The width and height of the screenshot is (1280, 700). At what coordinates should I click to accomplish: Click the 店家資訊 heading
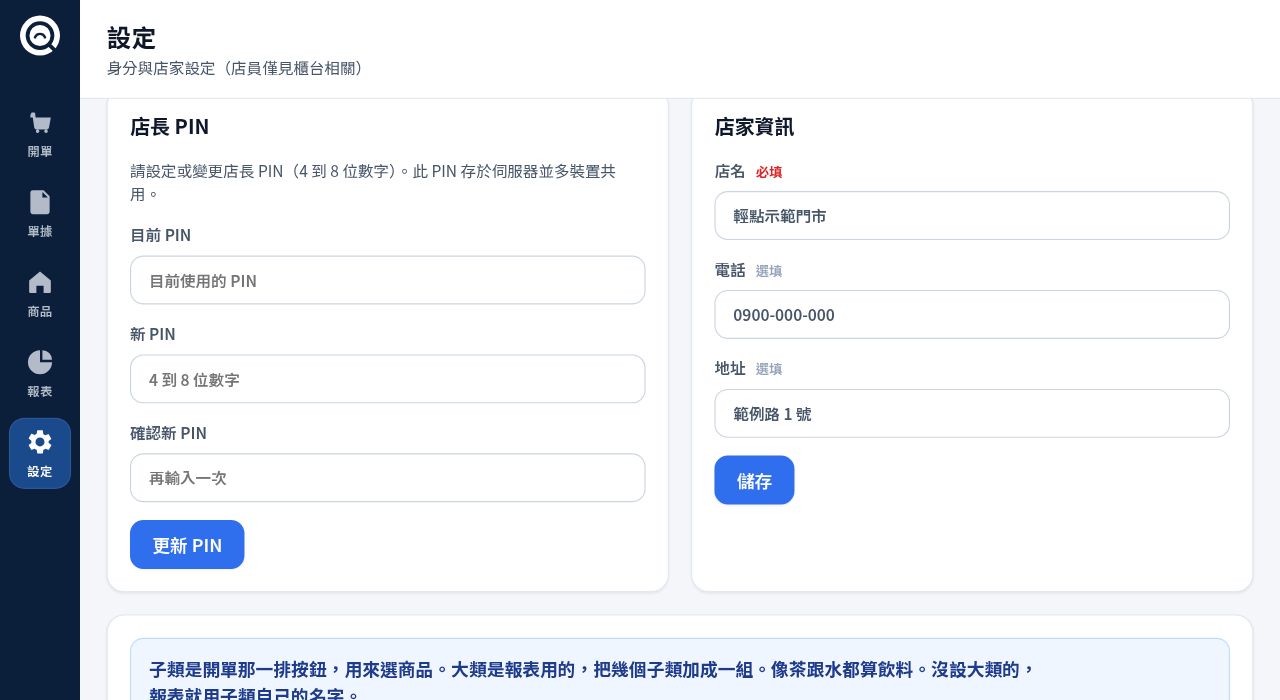tap(754, 126)
